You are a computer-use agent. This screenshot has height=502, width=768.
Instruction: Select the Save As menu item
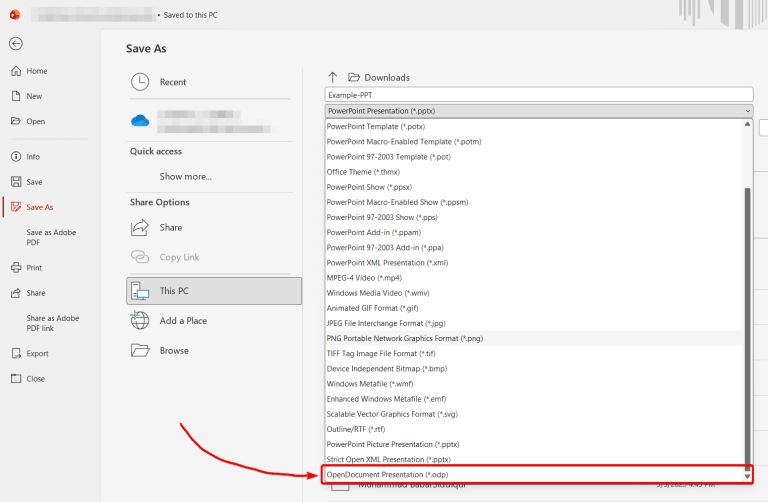click(x=32, y=207)
